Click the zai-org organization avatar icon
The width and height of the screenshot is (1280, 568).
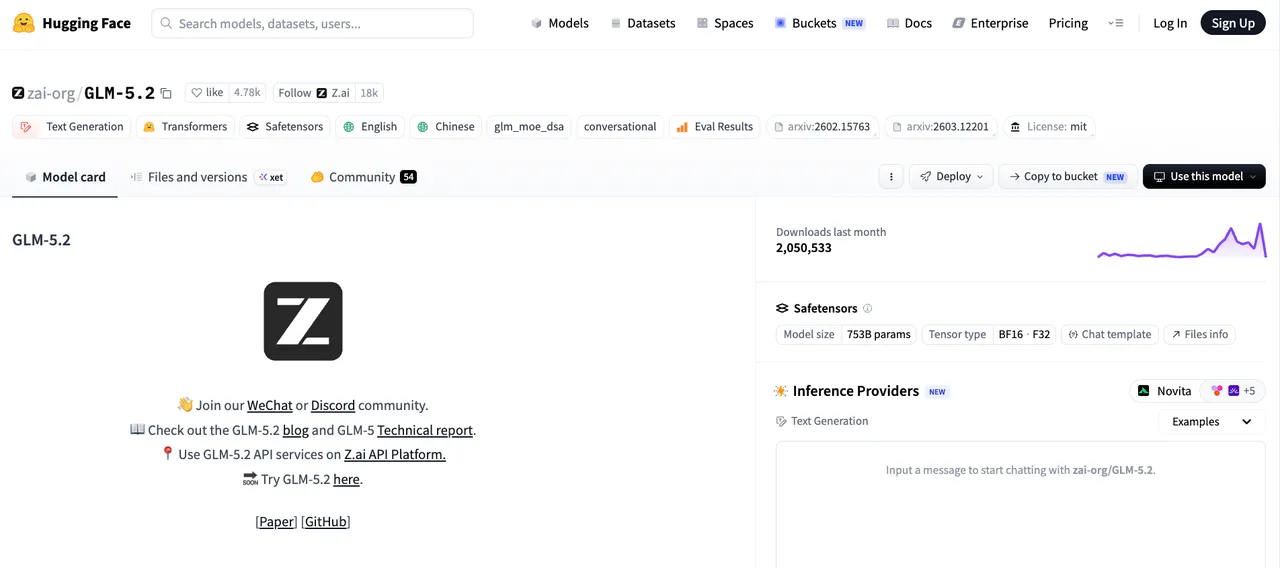point(18,93)
